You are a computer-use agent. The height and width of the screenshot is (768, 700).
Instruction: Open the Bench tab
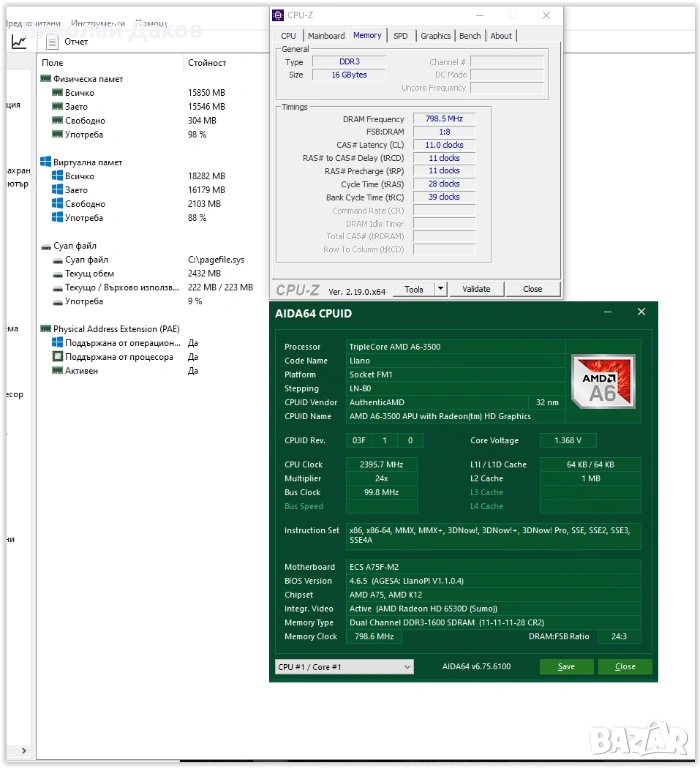click(470, 36)
